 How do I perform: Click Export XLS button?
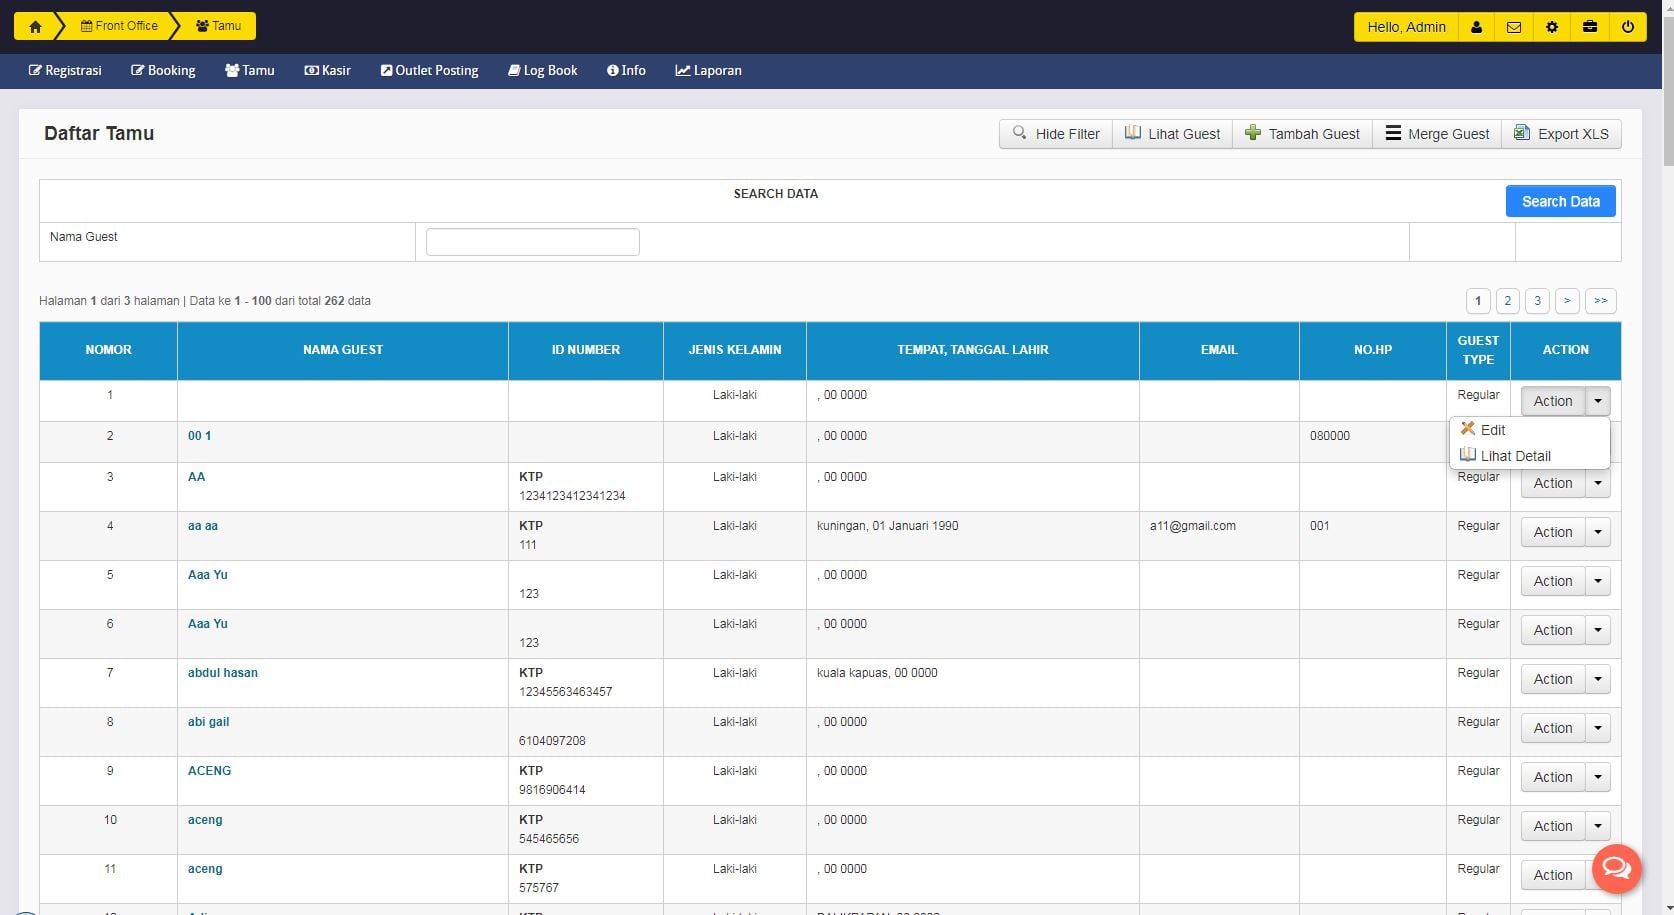click(1561, 134)
